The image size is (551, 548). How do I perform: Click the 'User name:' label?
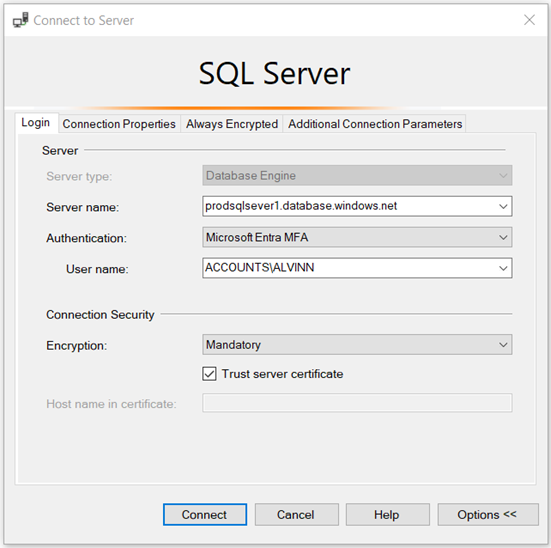coord(97,269)
